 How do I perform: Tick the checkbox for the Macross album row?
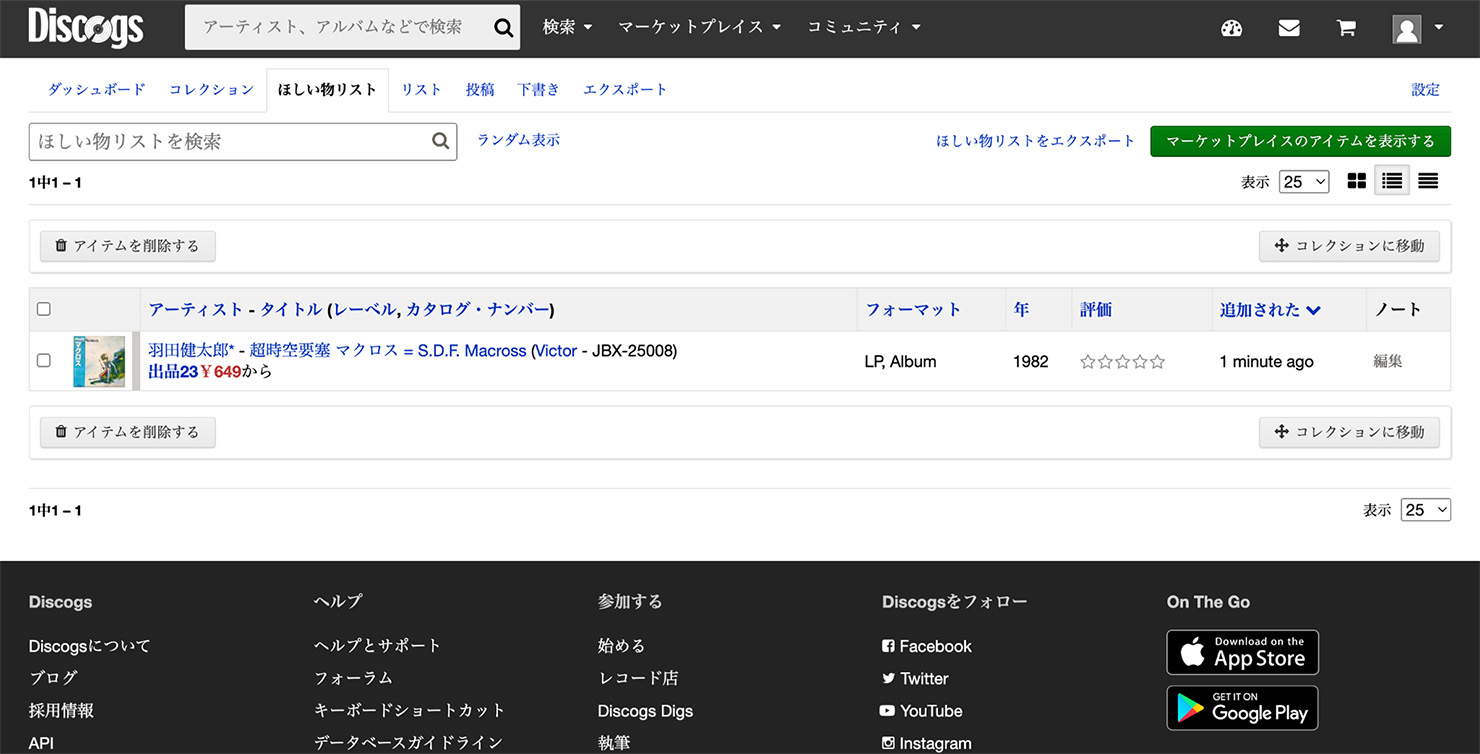click(x=44, y=360)
